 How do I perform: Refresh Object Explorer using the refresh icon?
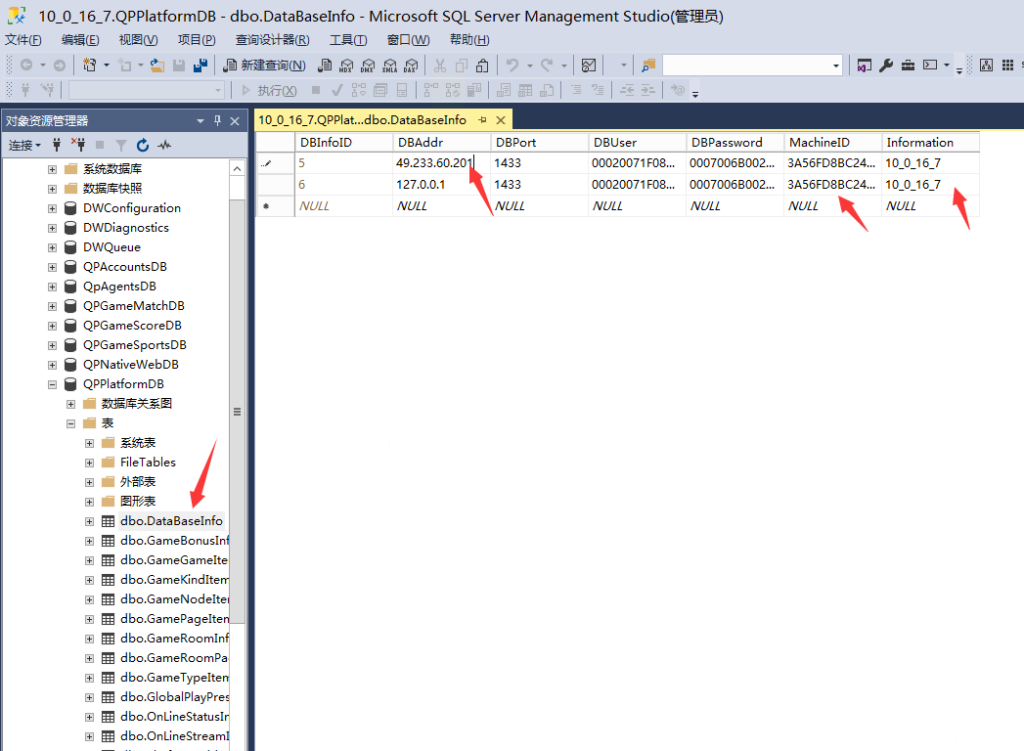[143, 145]
